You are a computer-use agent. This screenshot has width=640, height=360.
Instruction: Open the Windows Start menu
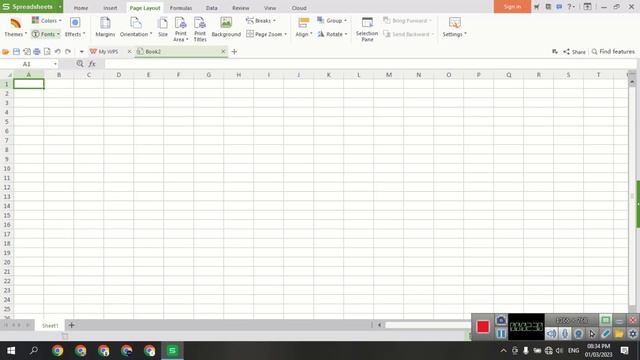pyautogui.click(x=11, y=351)
